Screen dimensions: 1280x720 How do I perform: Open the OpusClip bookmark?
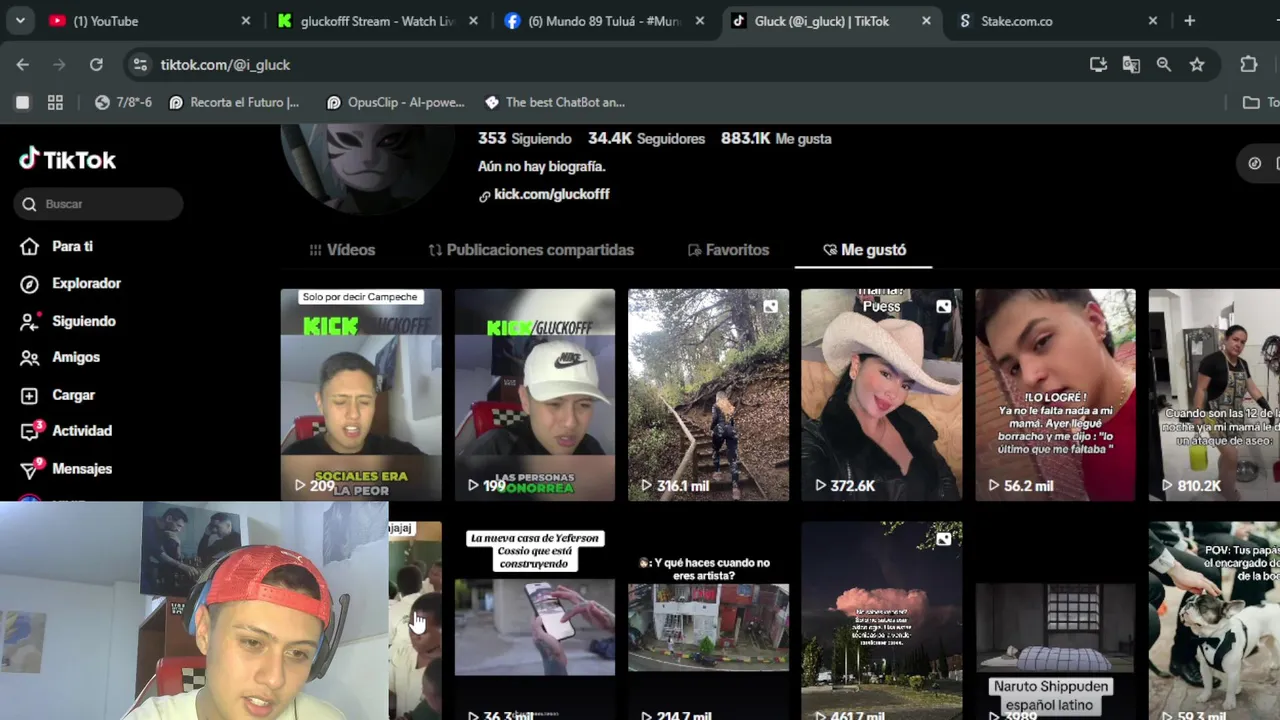[395, 102]
